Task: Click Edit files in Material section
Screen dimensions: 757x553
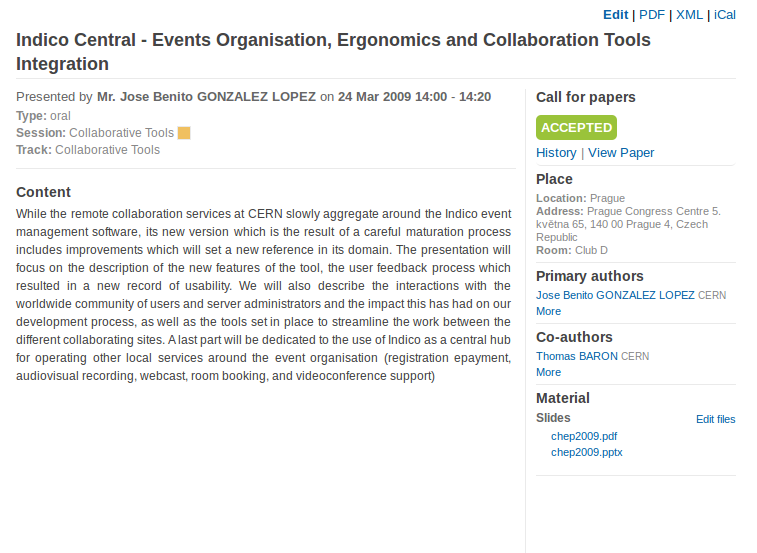Action: (x=715, y=419)
